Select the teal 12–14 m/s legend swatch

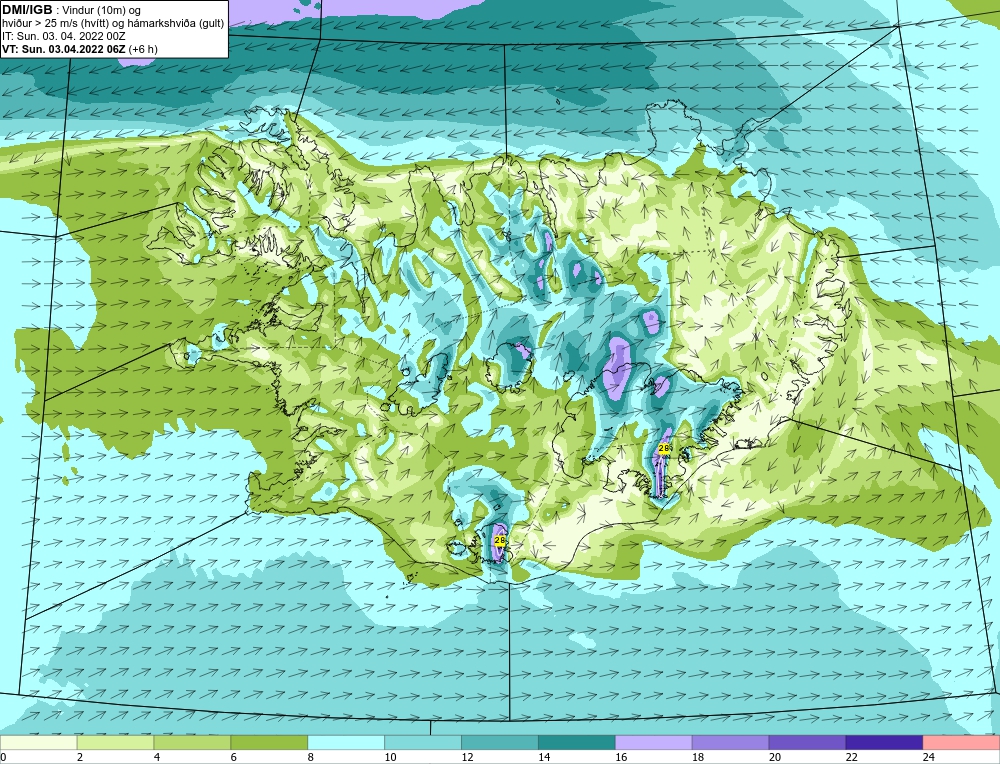(x=499, y=743)
